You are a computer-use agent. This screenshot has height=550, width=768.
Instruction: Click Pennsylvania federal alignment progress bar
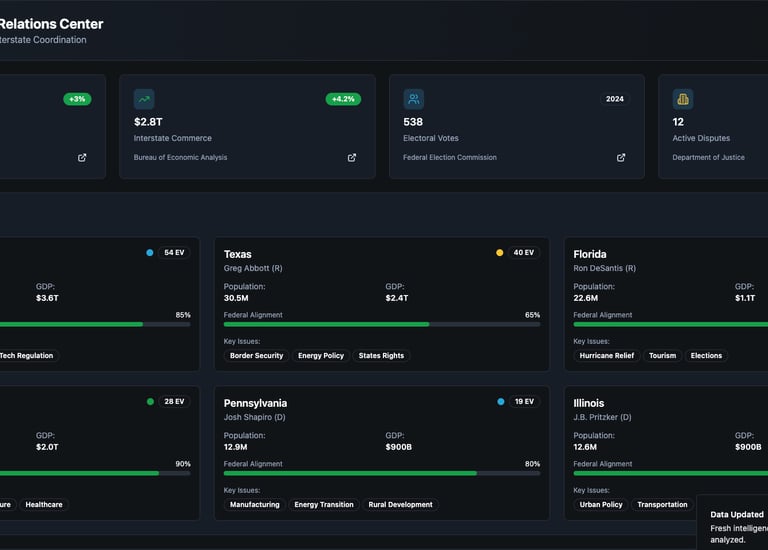382,473
